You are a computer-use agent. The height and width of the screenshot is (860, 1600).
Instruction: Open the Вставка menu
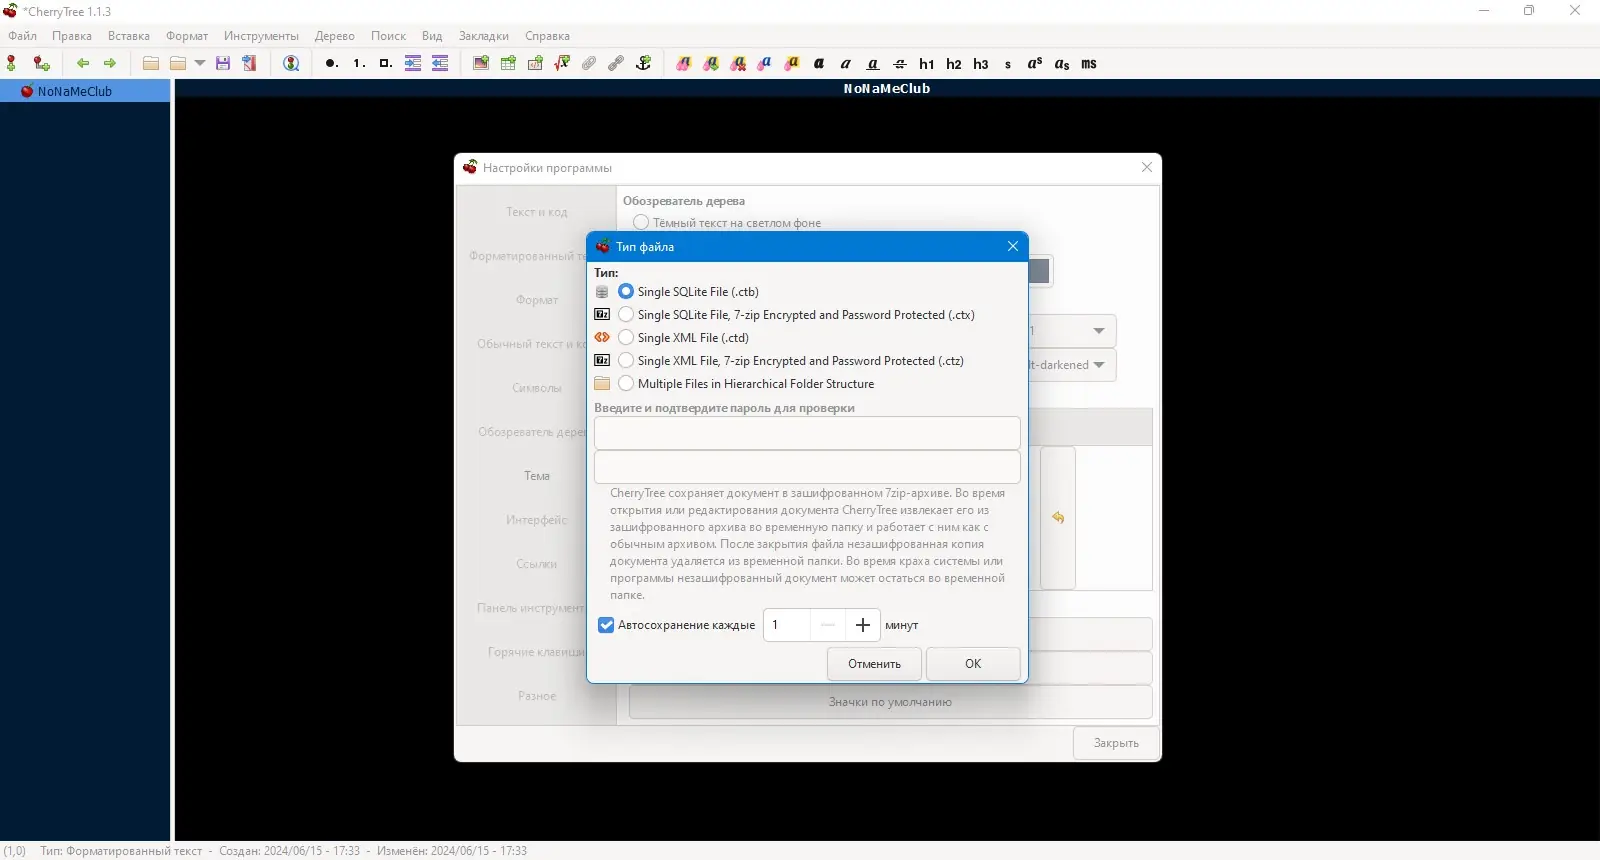pos(129,36)
